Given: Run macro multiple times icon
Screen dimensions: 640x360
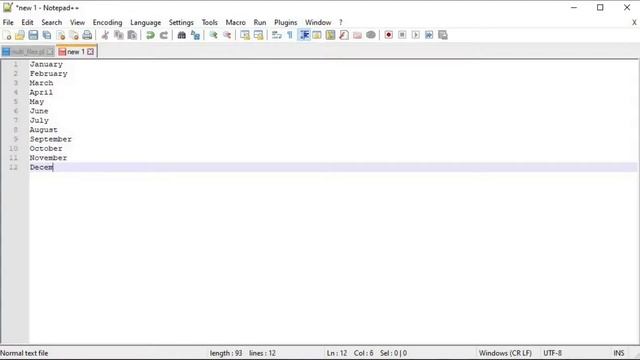Looking at the screenshot, I should [x=429, y=35].
